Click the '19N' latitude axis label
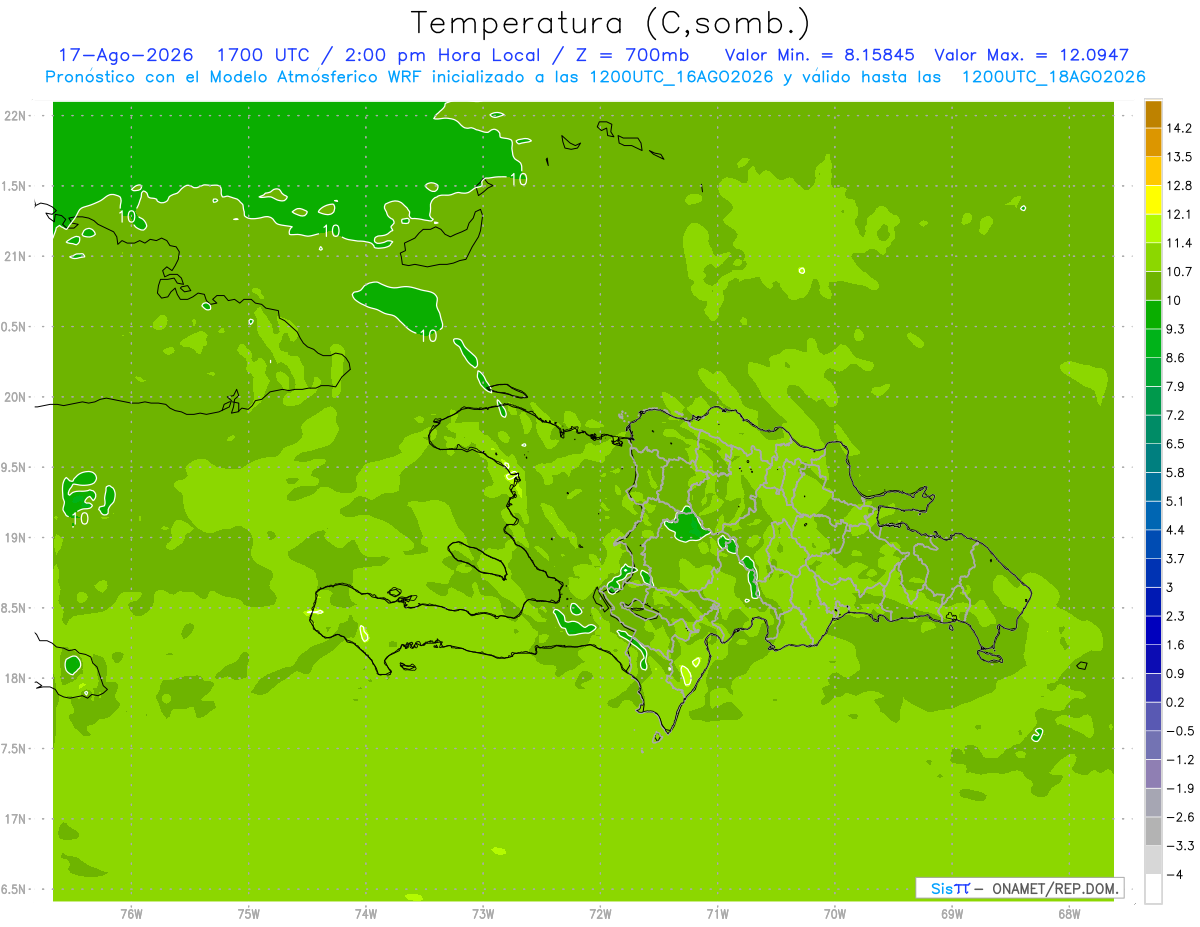 tap(15, 537)
